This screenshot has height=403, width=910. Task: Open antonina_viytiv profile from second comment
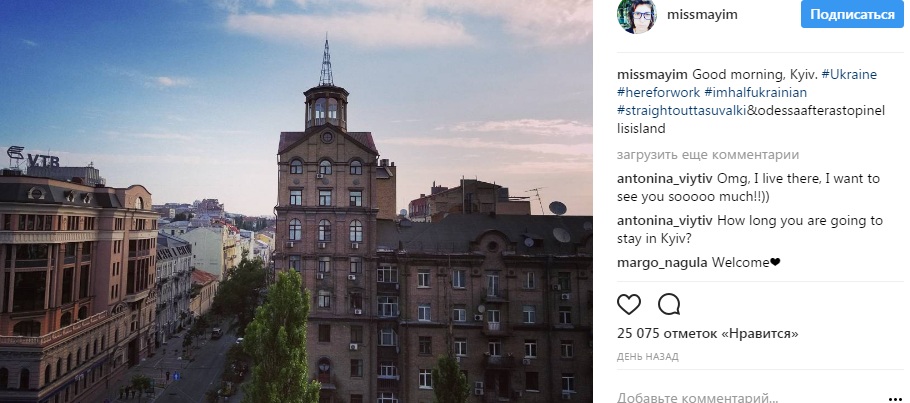point(666,221)
